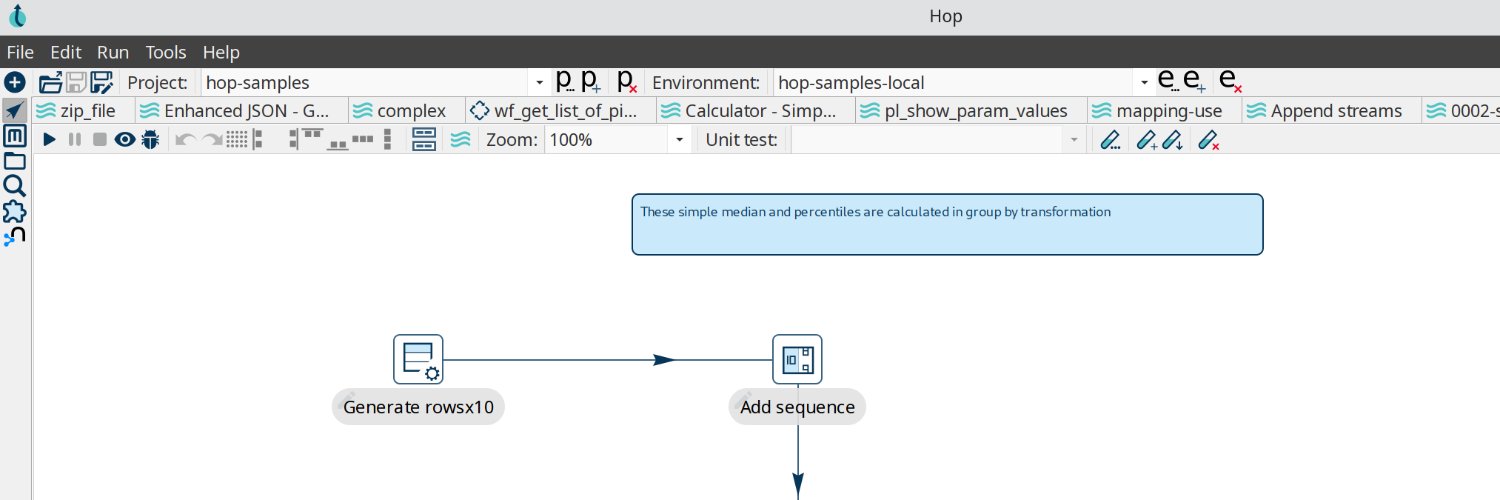Screen dimensions: 1500x500
Task: Click the Save file floppy icon
Action: click(x=76, y=82)
